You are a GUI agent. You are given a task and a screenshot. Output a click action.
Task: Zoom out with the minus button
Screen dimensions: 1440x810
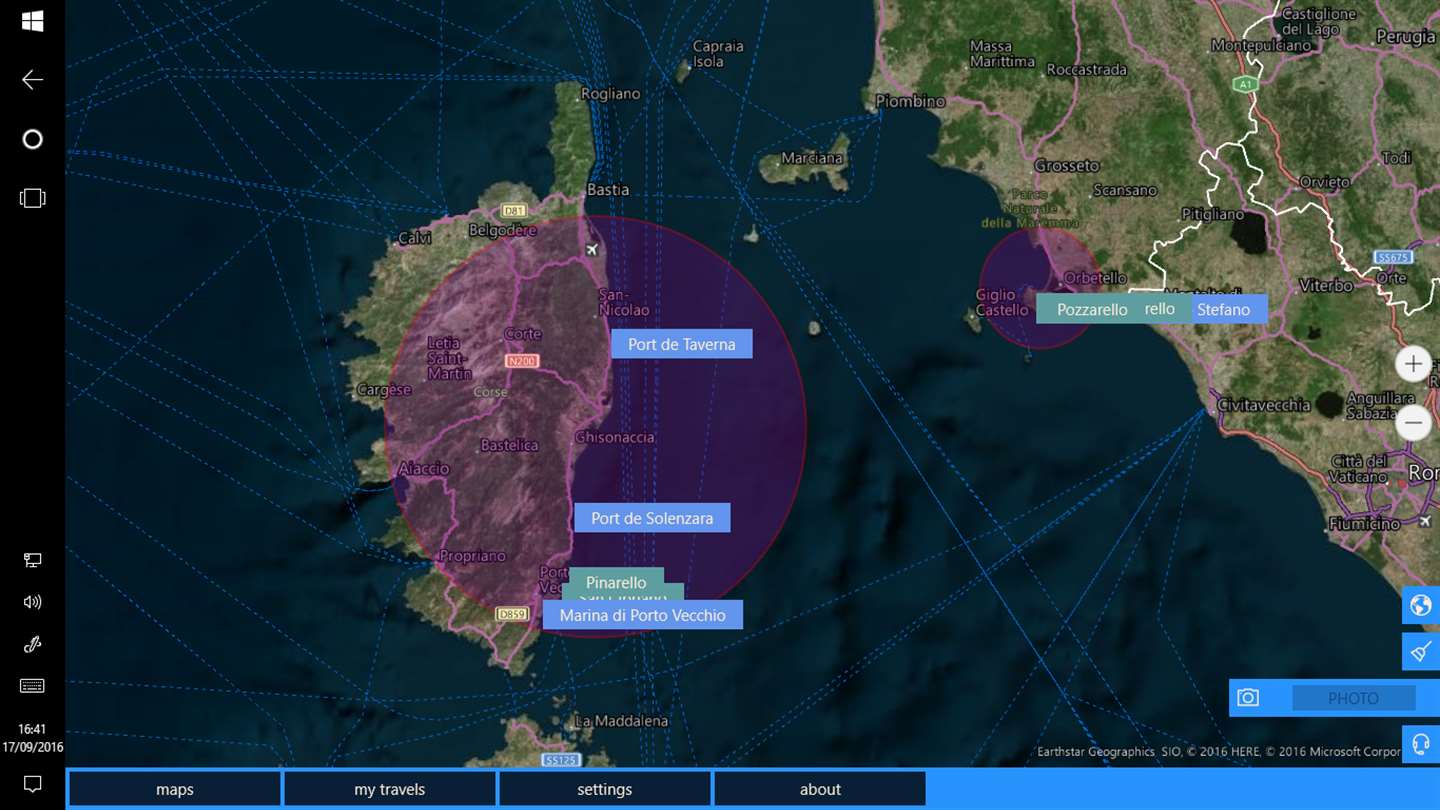(1413, 423)
